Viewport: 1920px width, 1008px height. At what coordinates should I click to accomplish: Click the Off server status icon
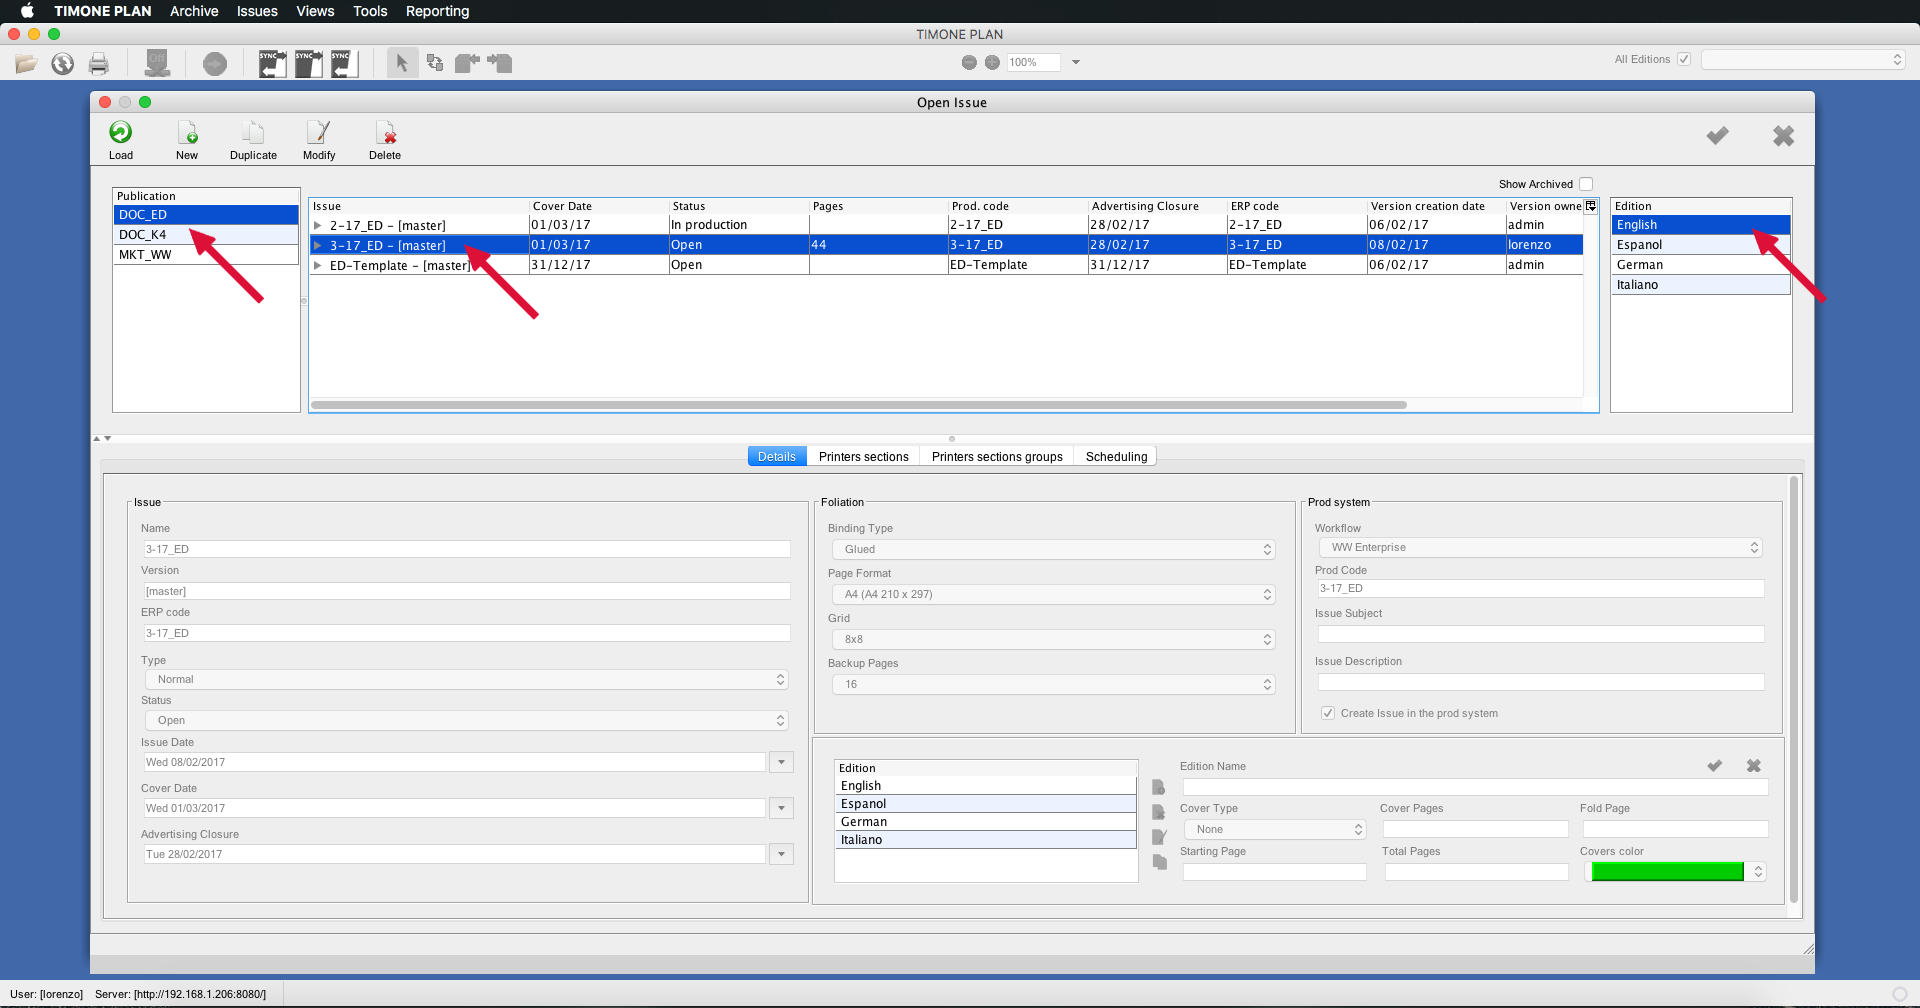click(x=157, y=63)
